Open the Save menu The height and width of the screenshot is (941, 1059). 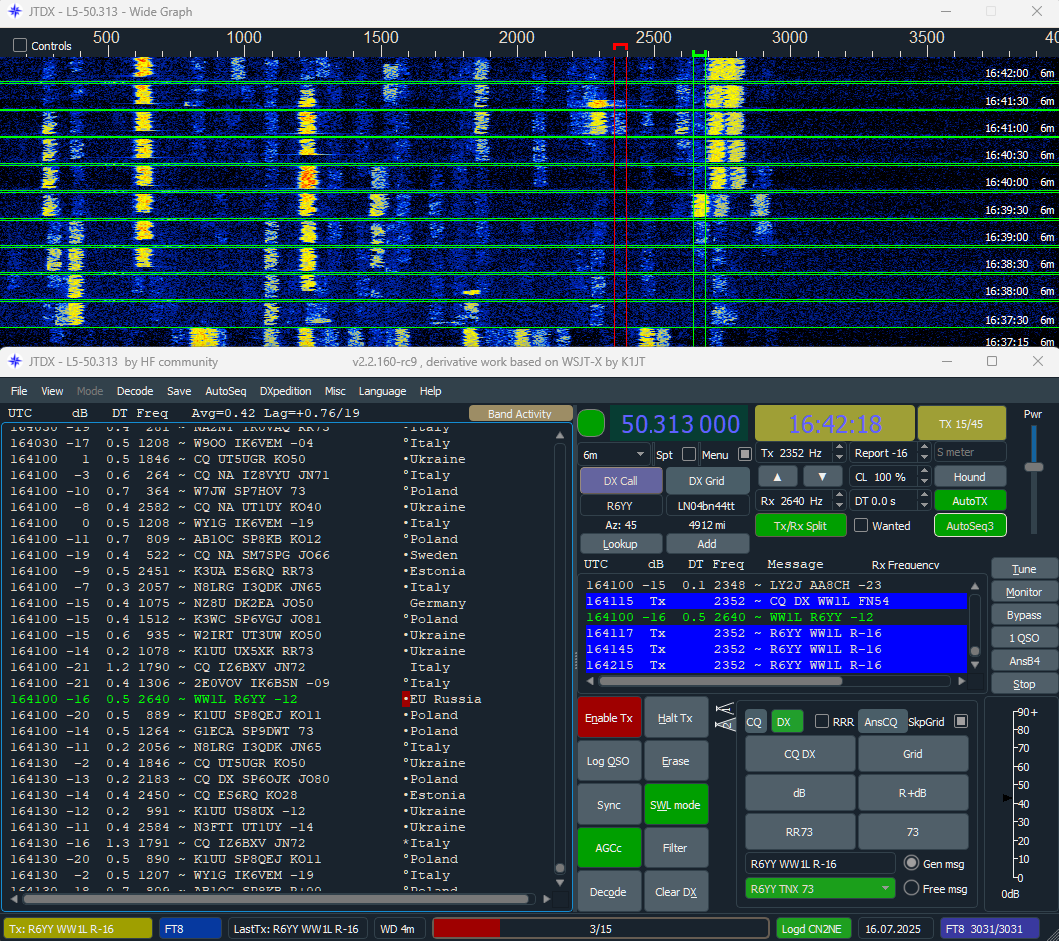[179, 391]
